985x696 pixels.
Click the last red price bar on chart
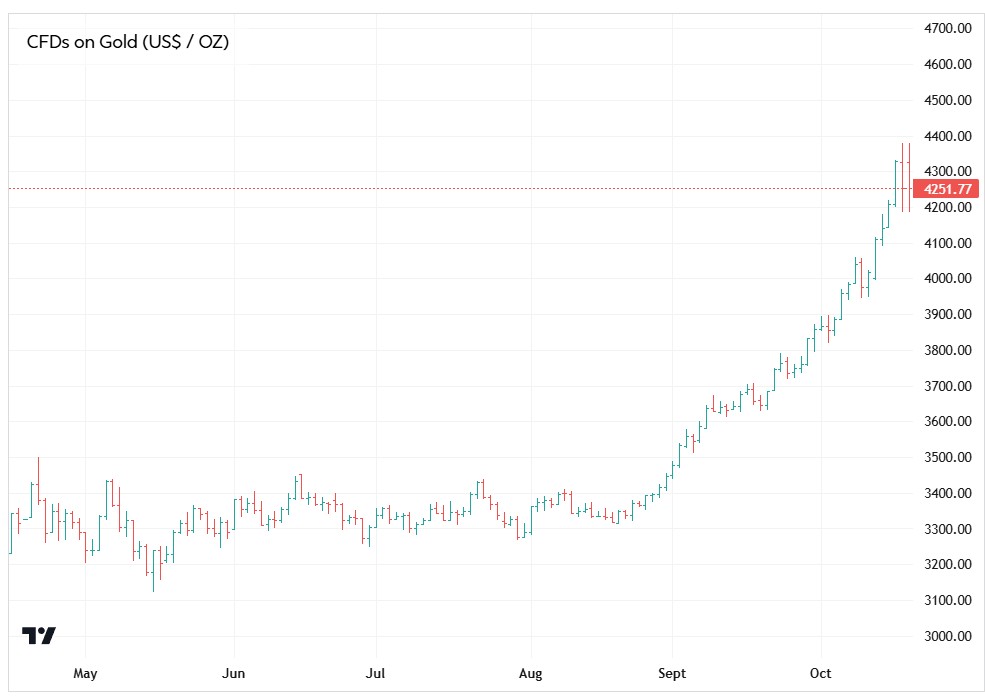click(909, 177)
